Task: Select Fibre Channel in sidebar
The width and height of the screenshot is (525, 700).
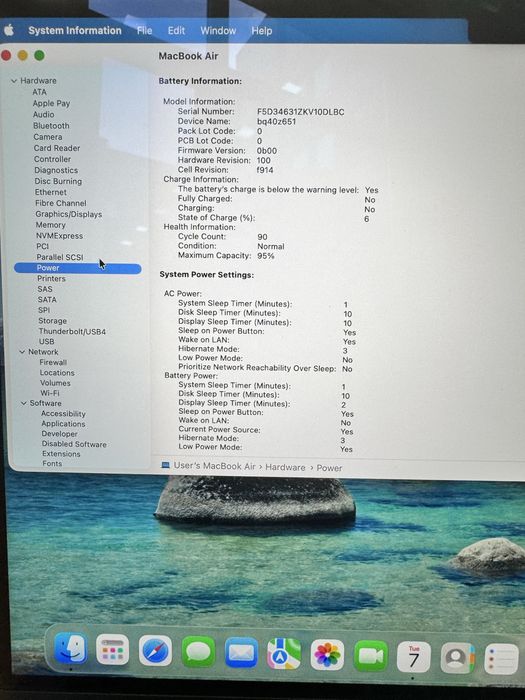Action: (x=61, y=203)
